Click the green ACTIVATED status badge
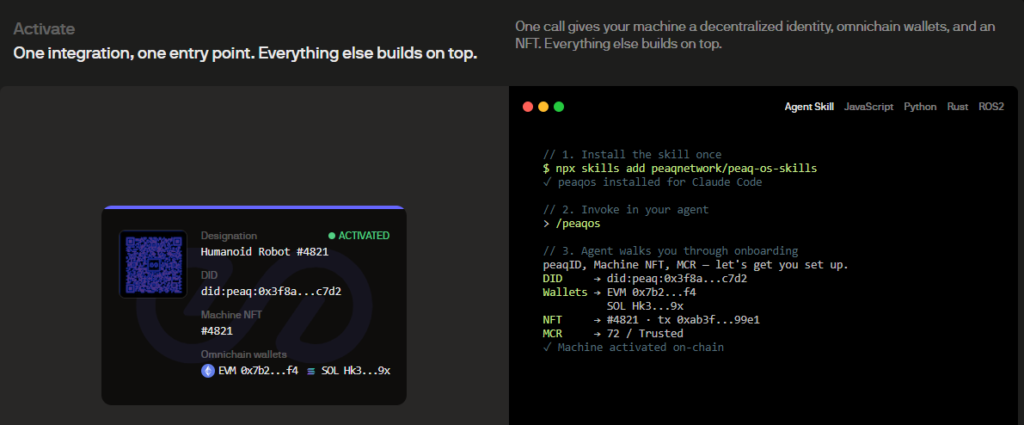 (x=359, y=235)
